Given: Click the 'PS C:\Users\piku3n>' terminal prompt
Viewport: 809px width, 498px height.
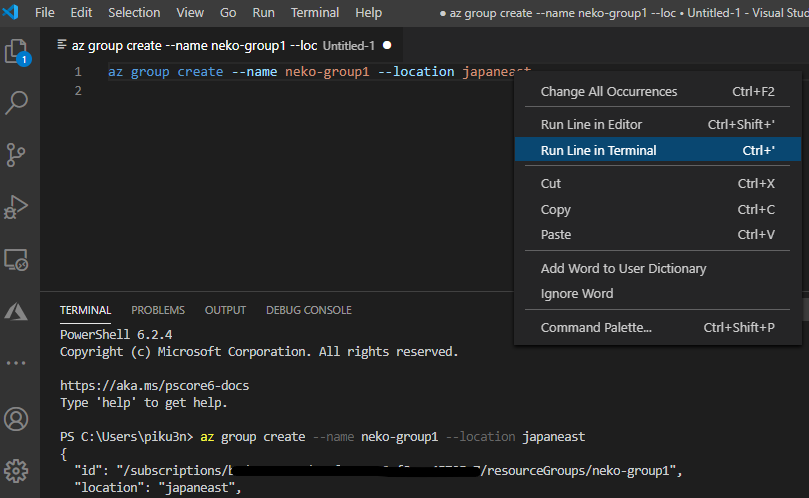Looking at the screenshot, I should pyautogui.click(x=126, y=437).
